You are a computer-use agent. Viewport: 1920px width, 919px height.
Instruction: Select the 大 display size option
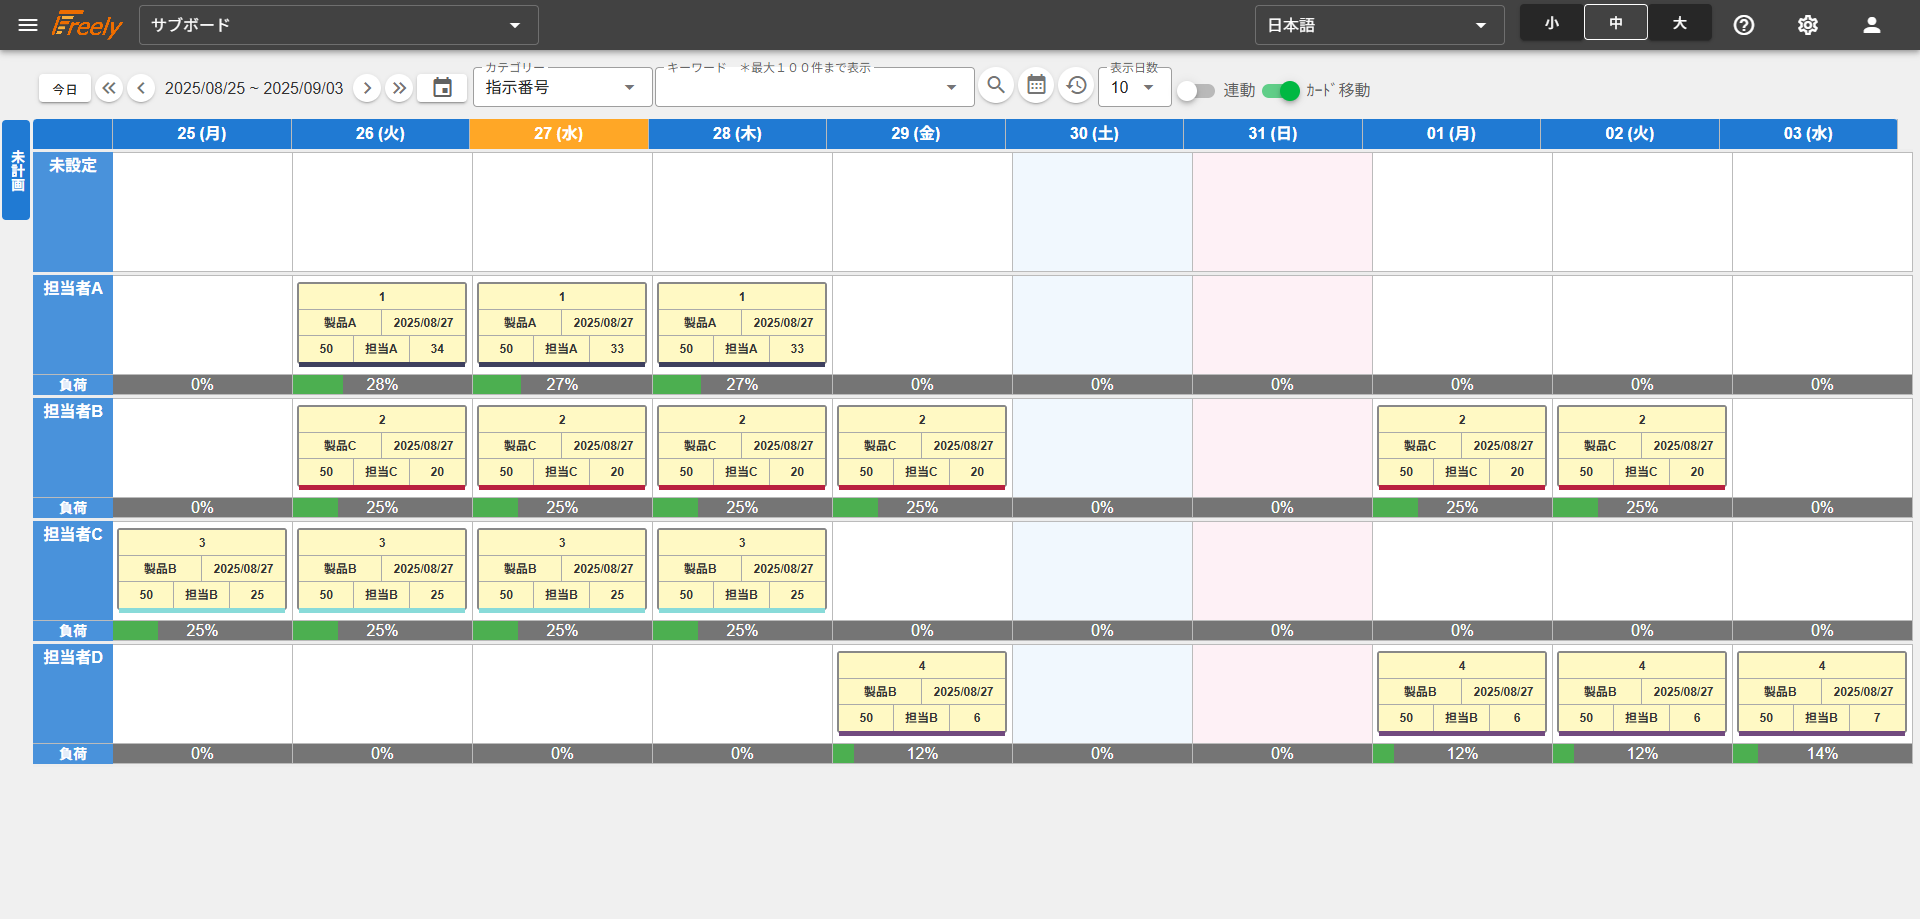(x=1679, y=24)
